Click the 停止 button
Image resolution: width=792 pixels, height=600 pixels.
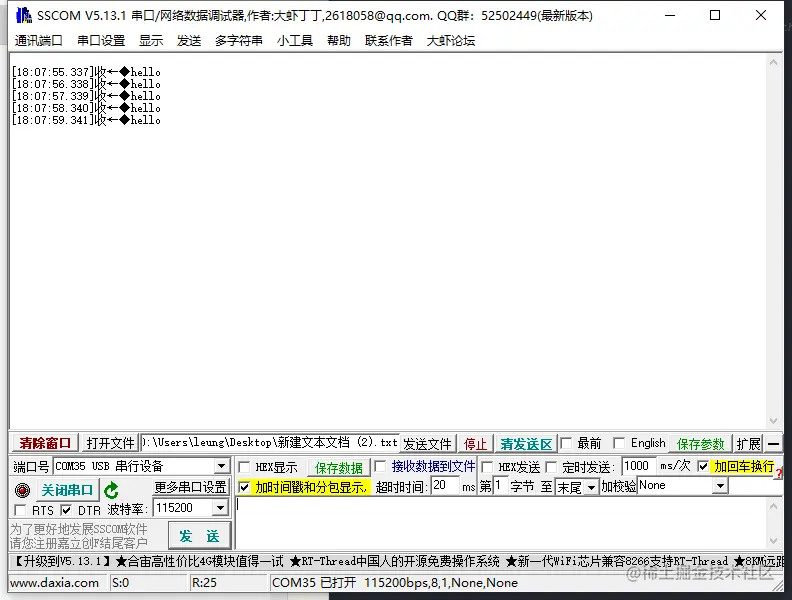[475, 444]
